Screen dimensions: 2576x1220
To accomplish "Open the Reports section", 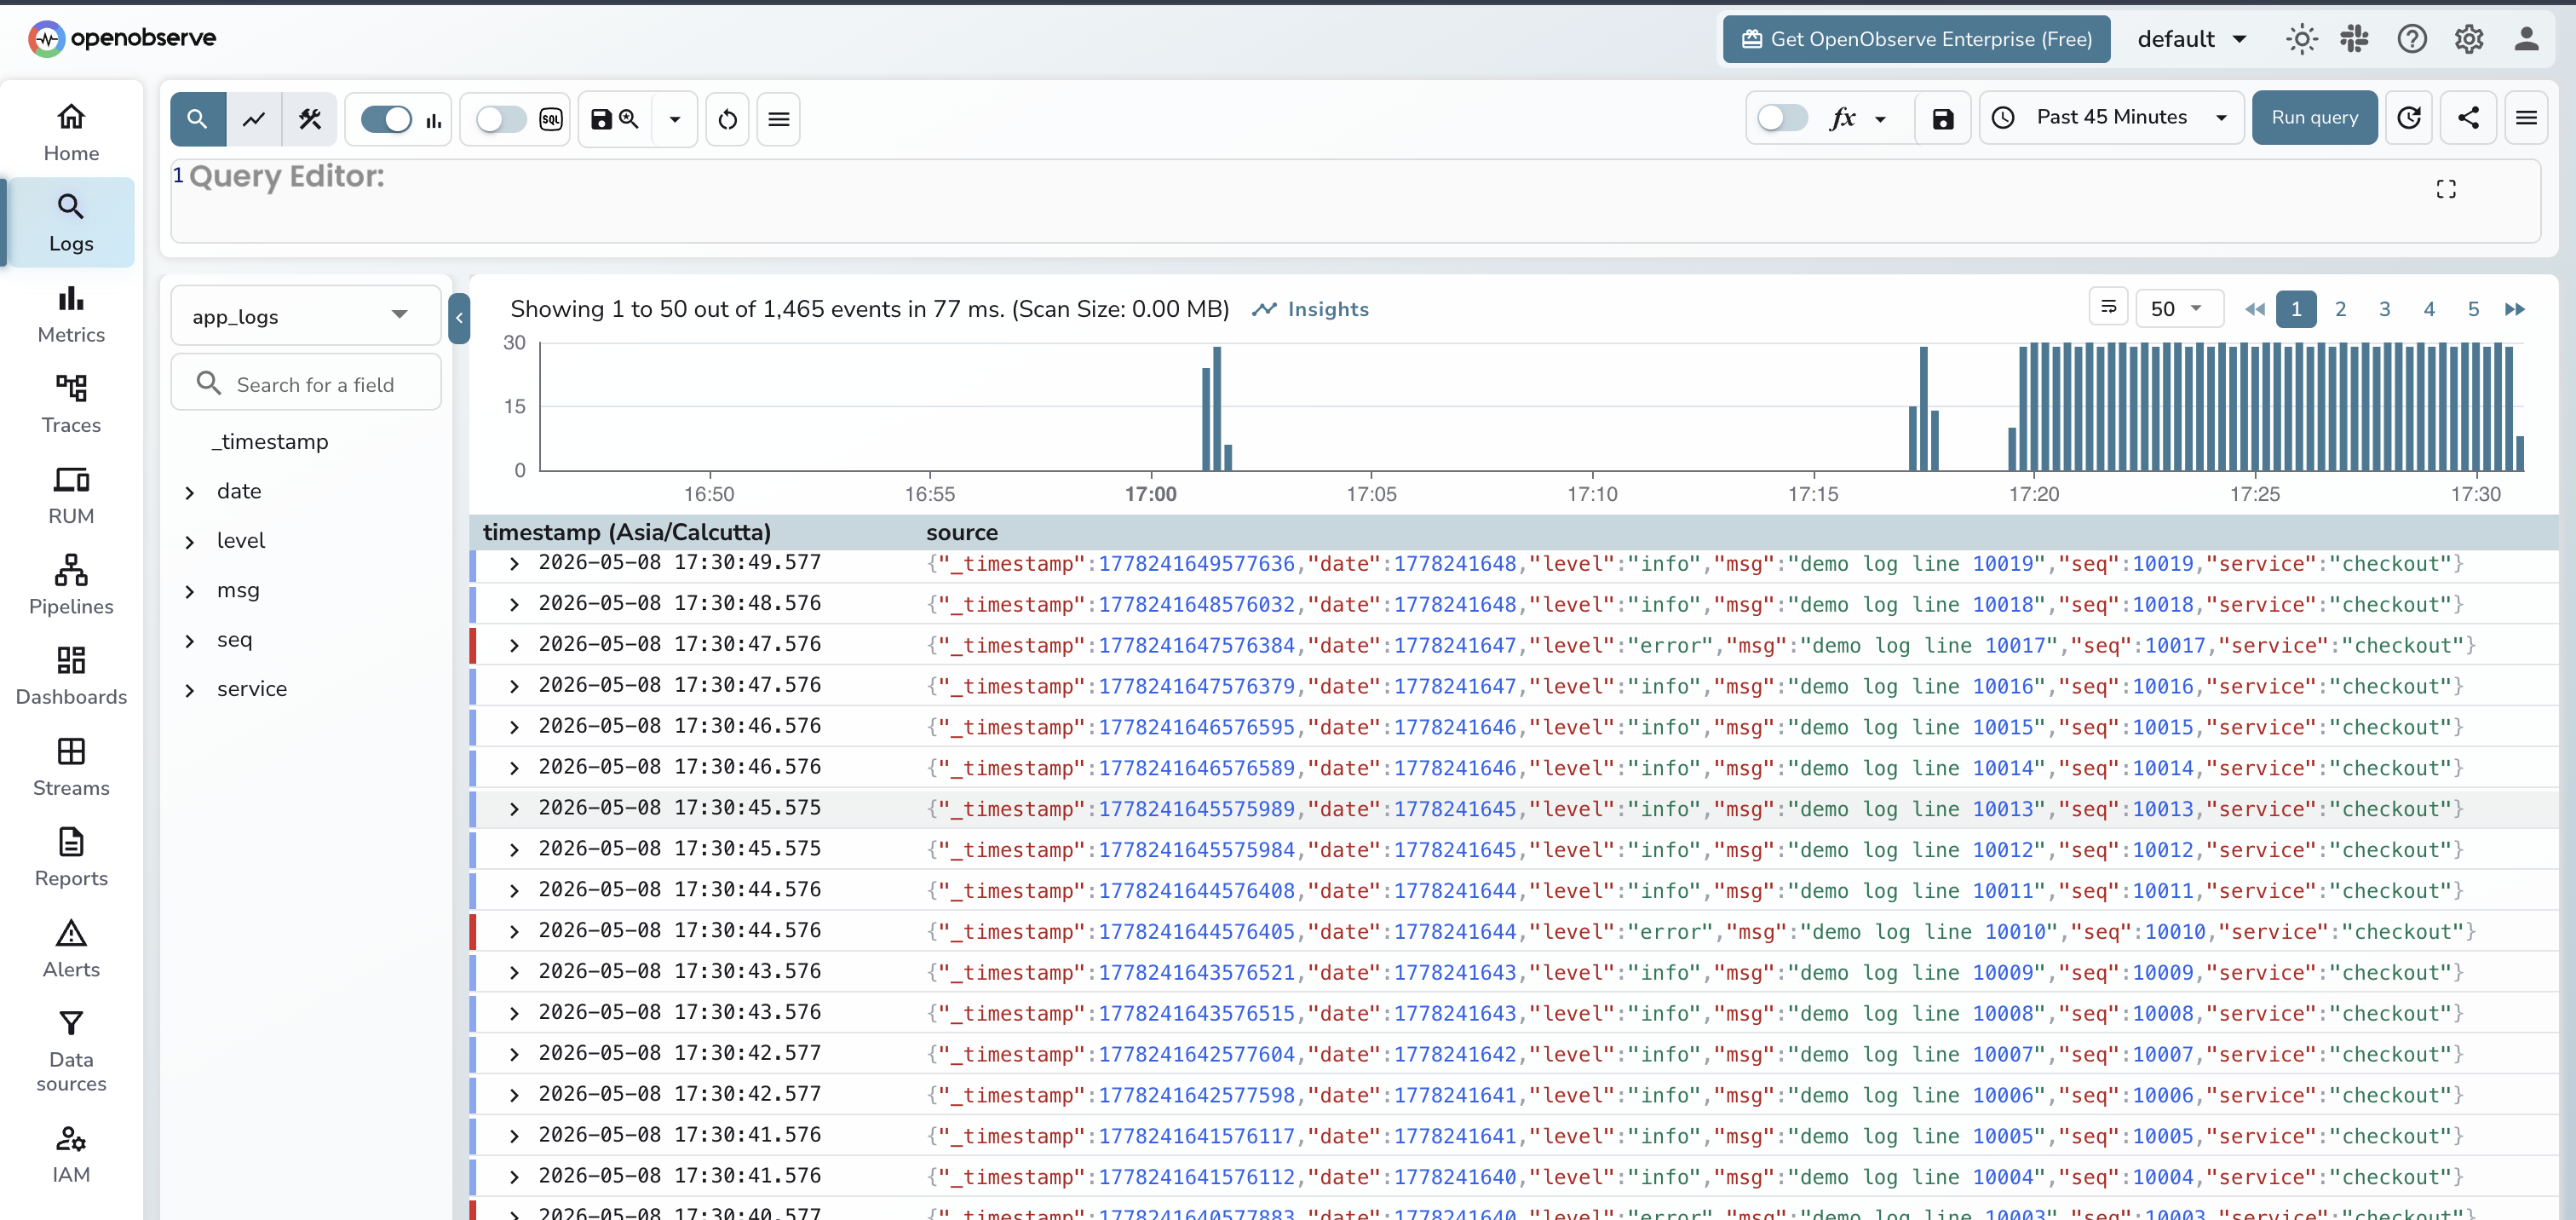I will pos(71,857).
